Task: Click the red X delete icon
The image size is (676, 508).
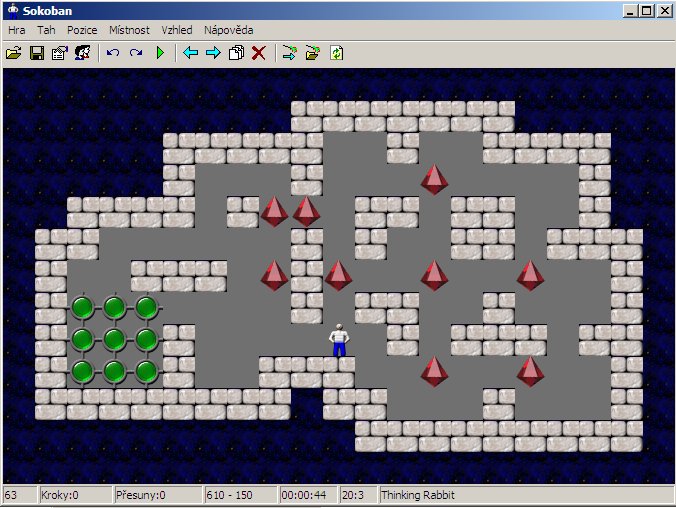Action: coord(259,53)
